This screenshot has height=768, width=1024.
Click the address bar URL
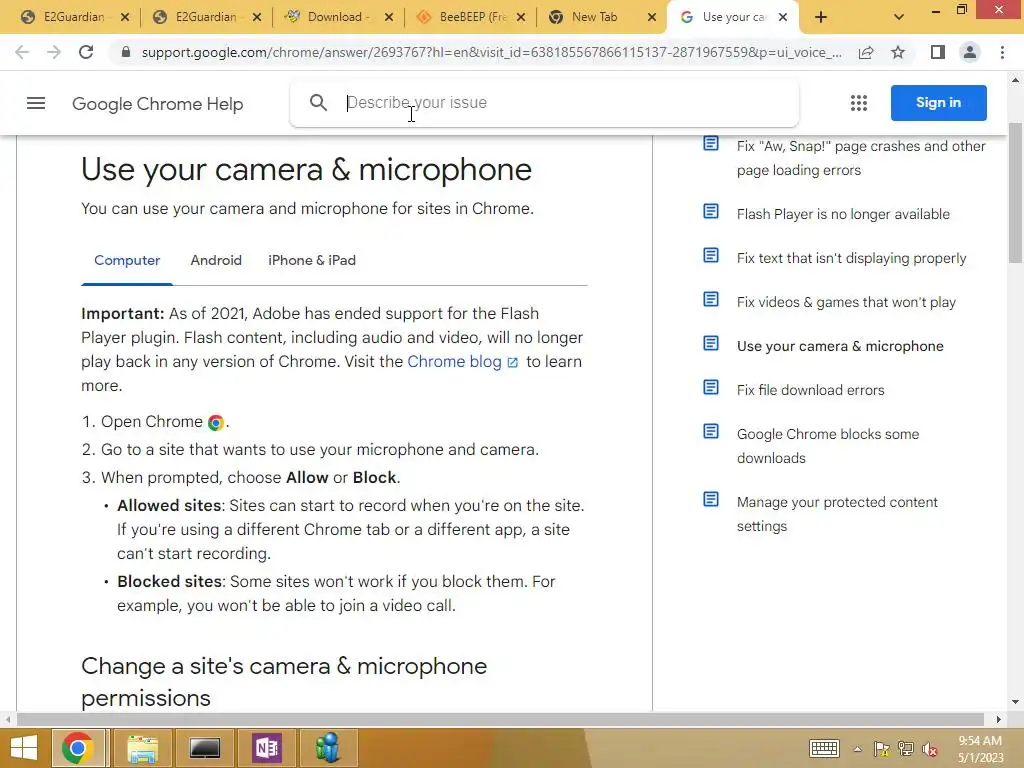pyautogui.click(x=491, y=52)
